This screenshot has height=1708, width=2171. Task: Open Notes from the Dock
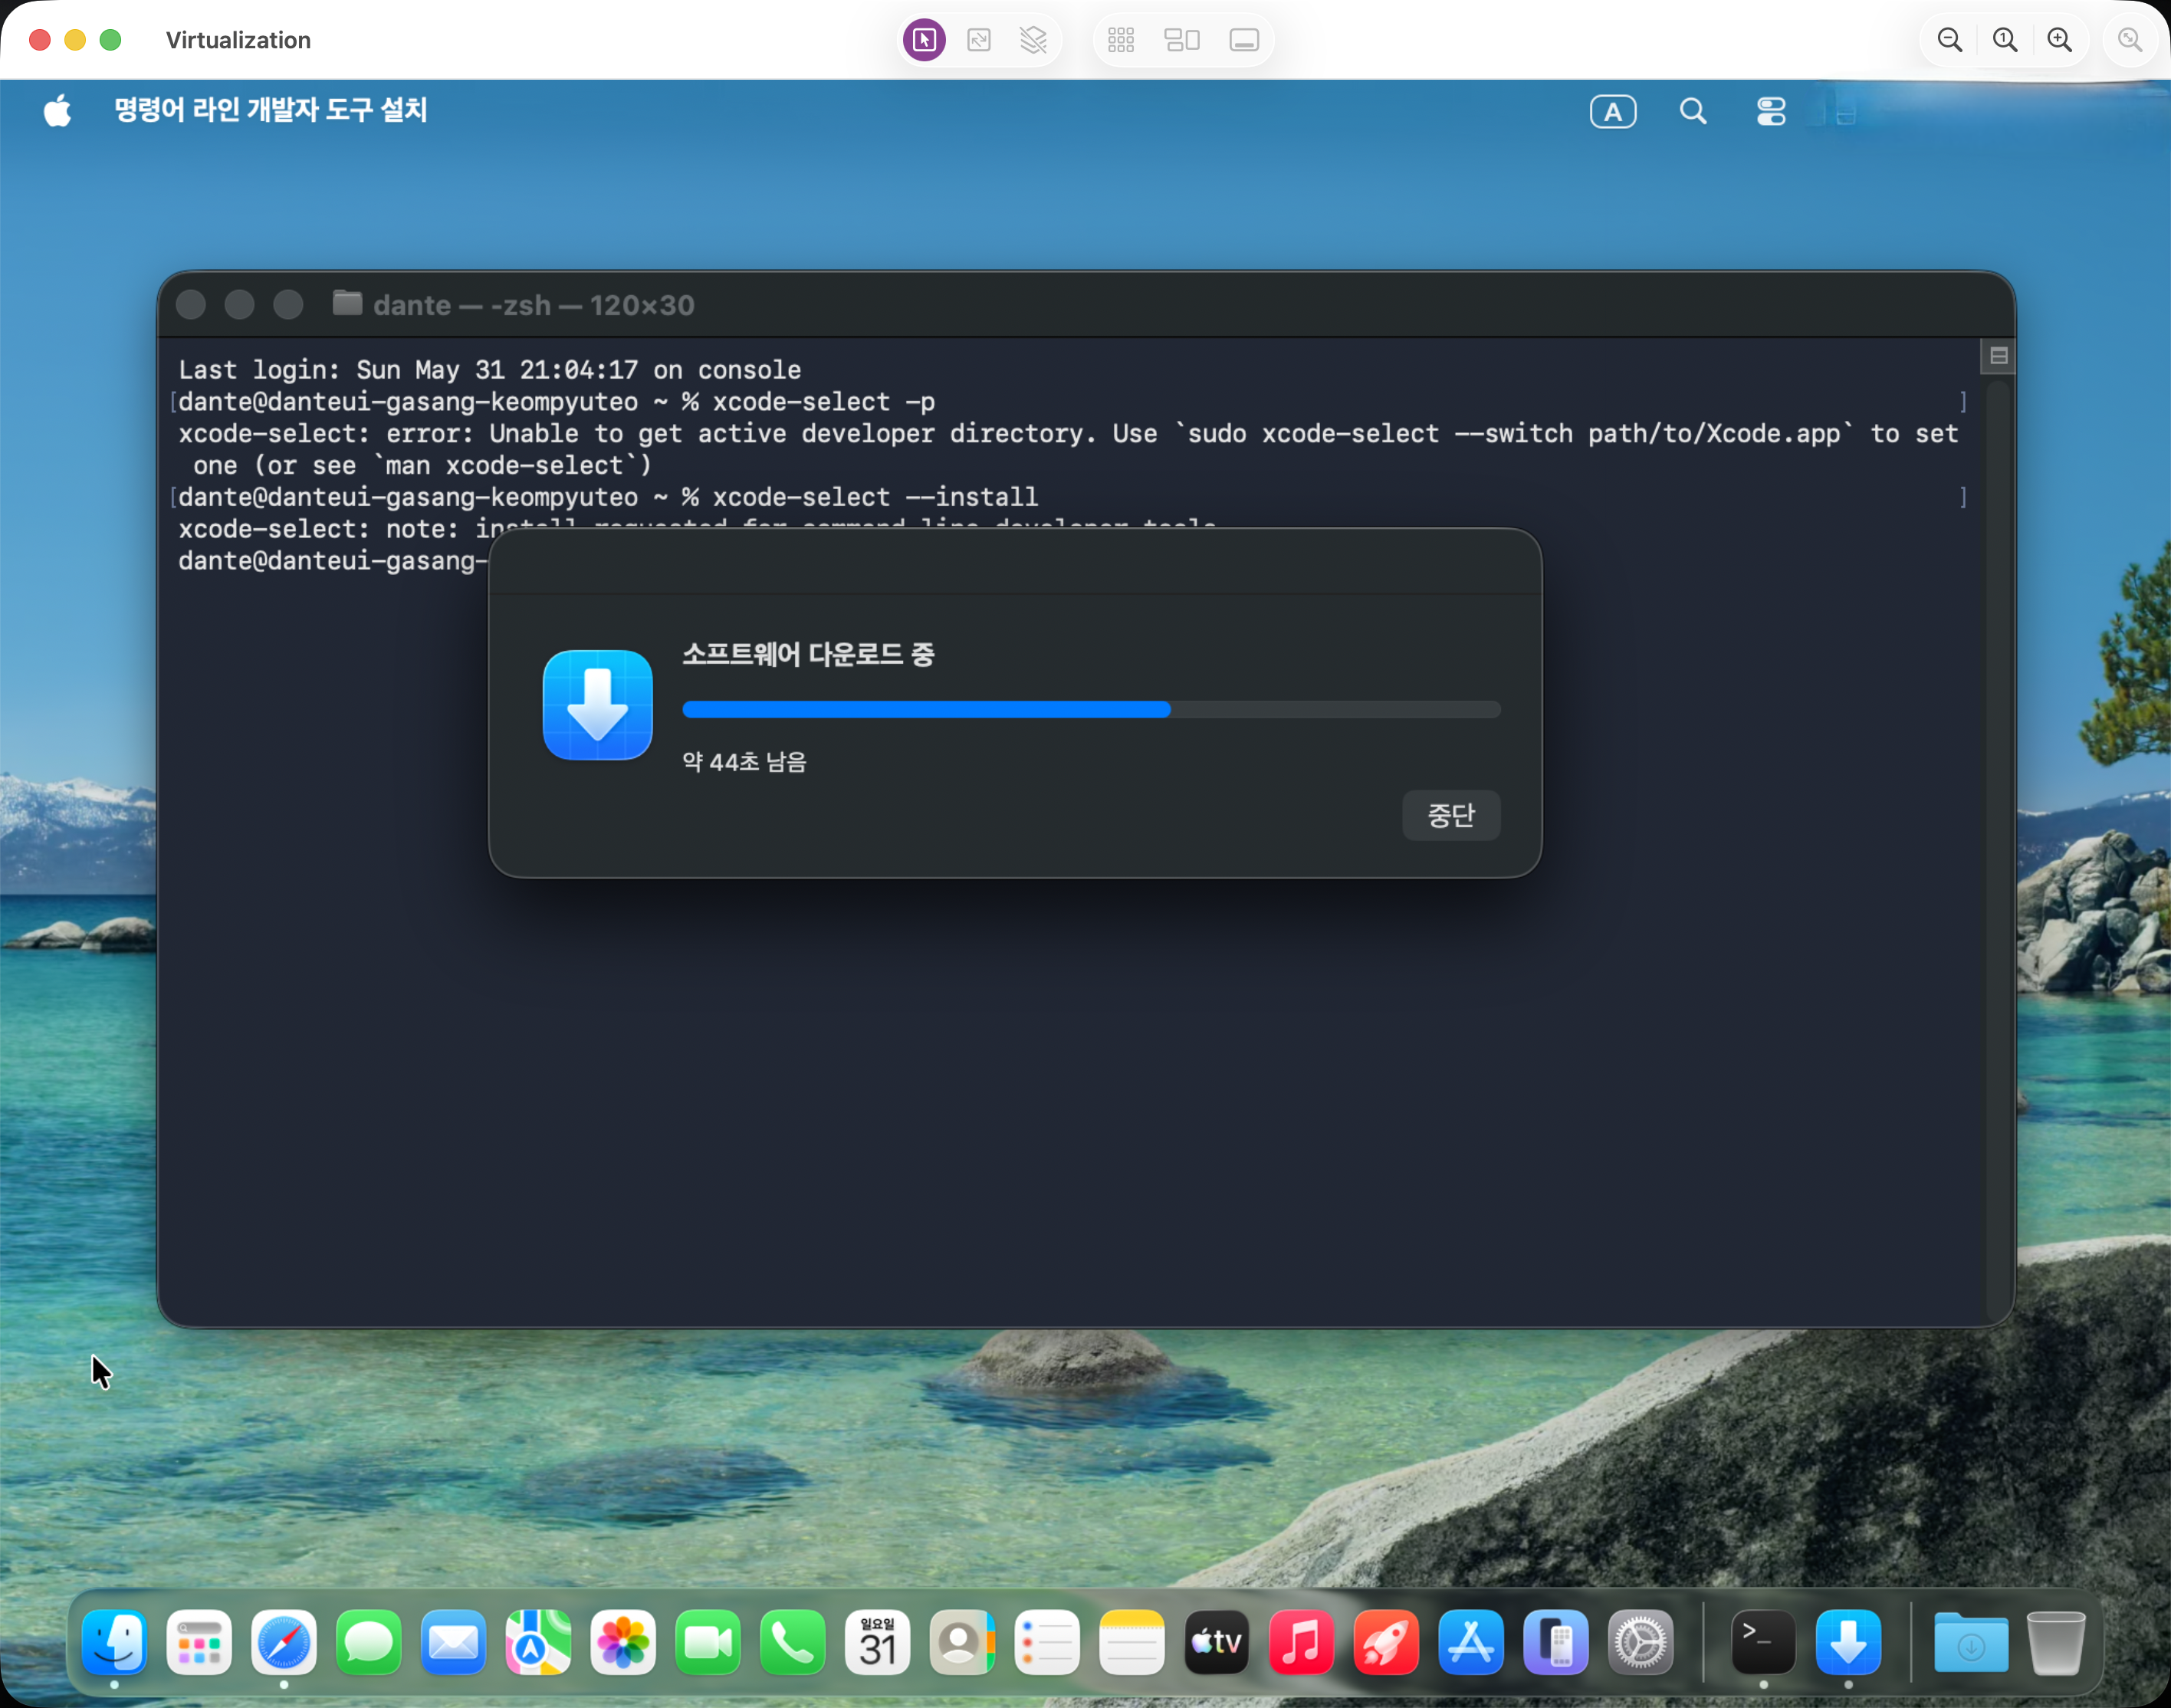tap(1132, 1643)
